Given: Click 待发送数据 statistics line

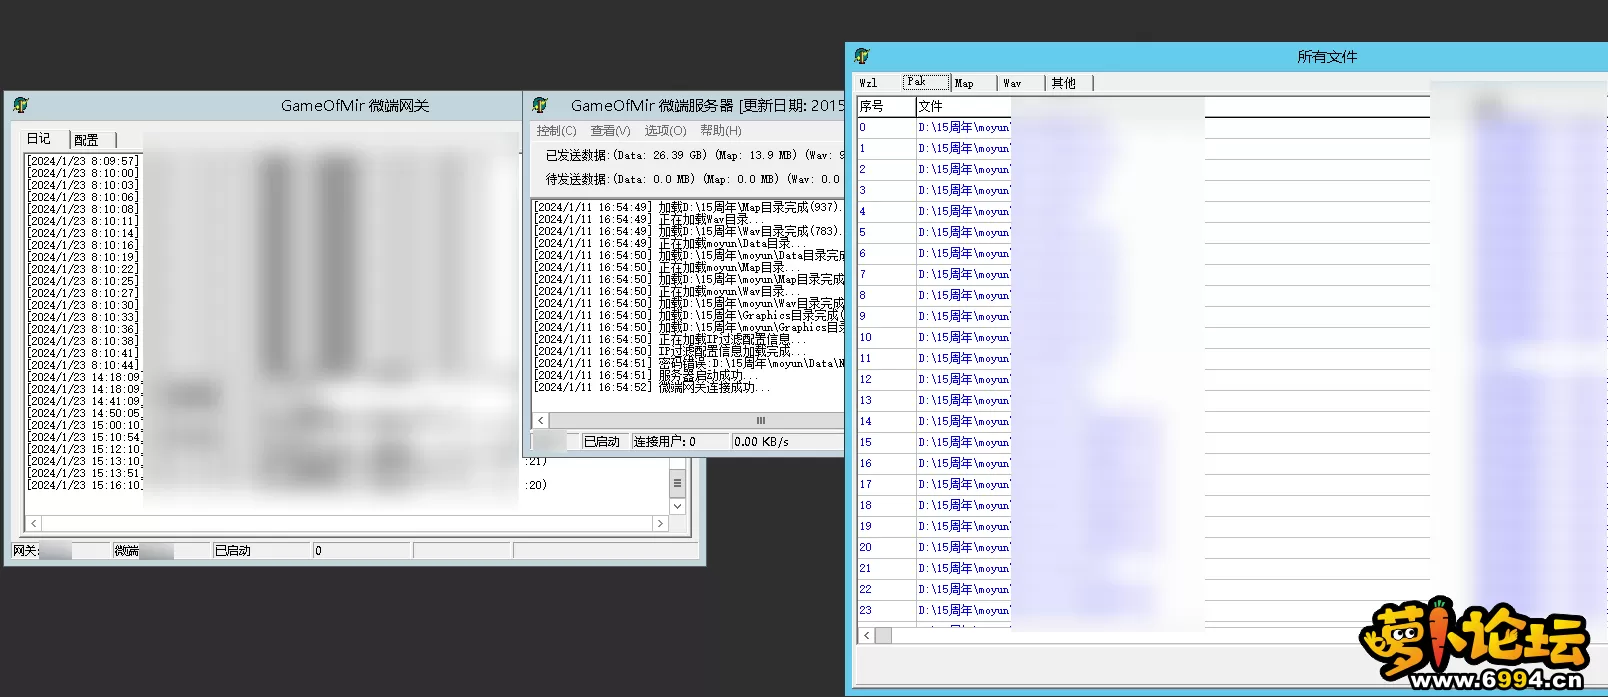Looking at the screenshot, I should coord(693,180).
